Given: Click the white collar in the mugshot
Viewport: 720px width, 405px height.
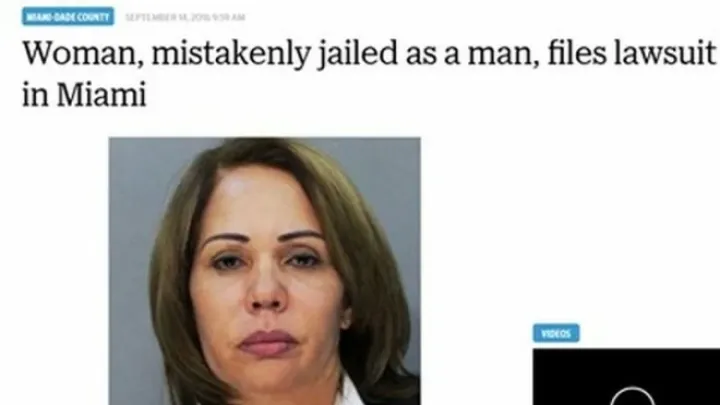Looking at the screenshot, I should 350,395.
